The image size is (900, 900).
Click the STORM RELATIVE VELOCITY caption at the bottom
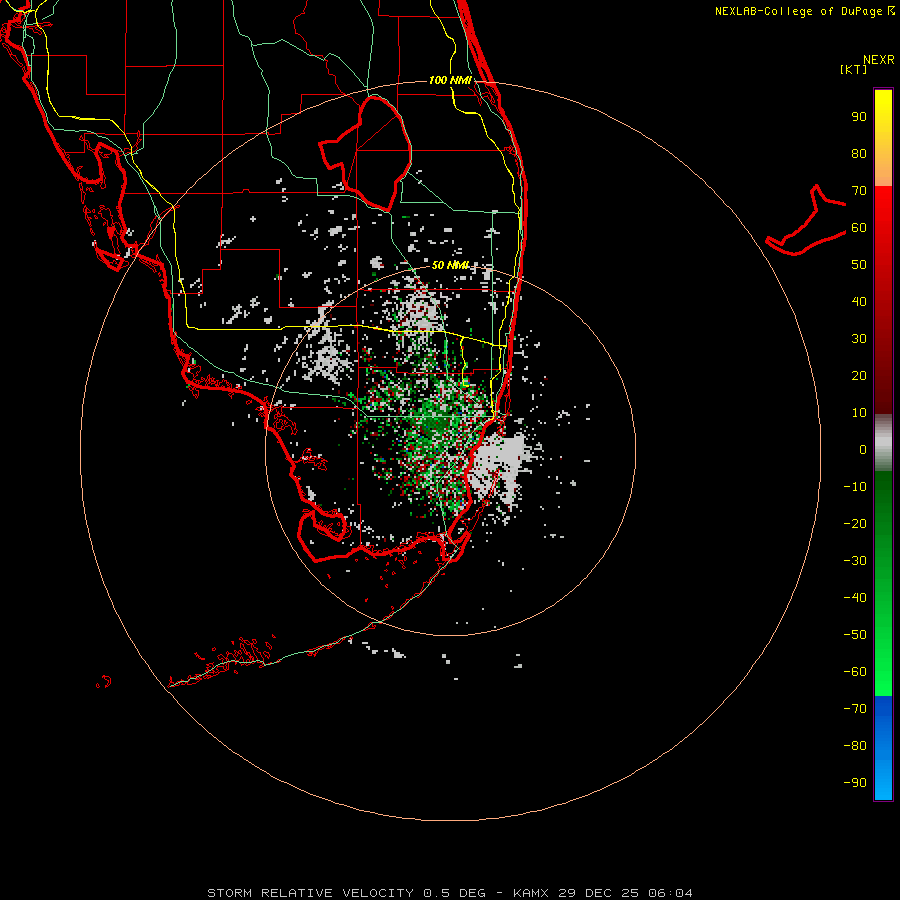(450, 893)
